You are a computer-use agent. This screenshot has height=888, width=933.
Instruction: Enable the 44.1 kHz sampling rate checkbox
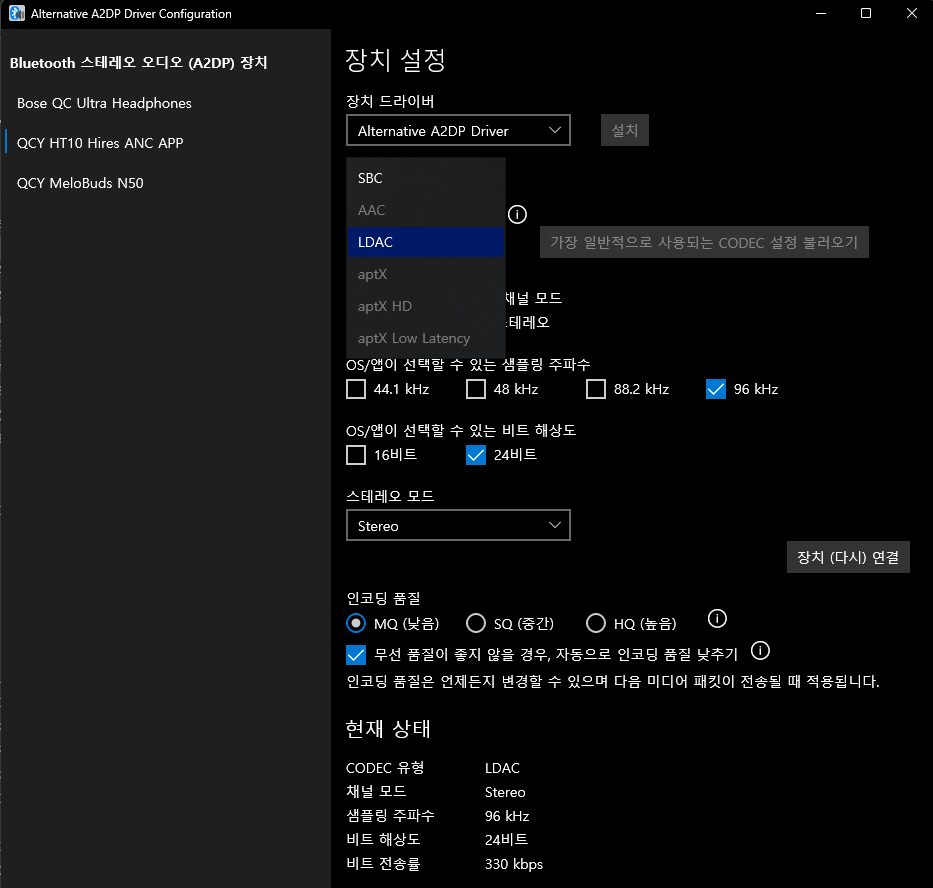pos(355,389)
